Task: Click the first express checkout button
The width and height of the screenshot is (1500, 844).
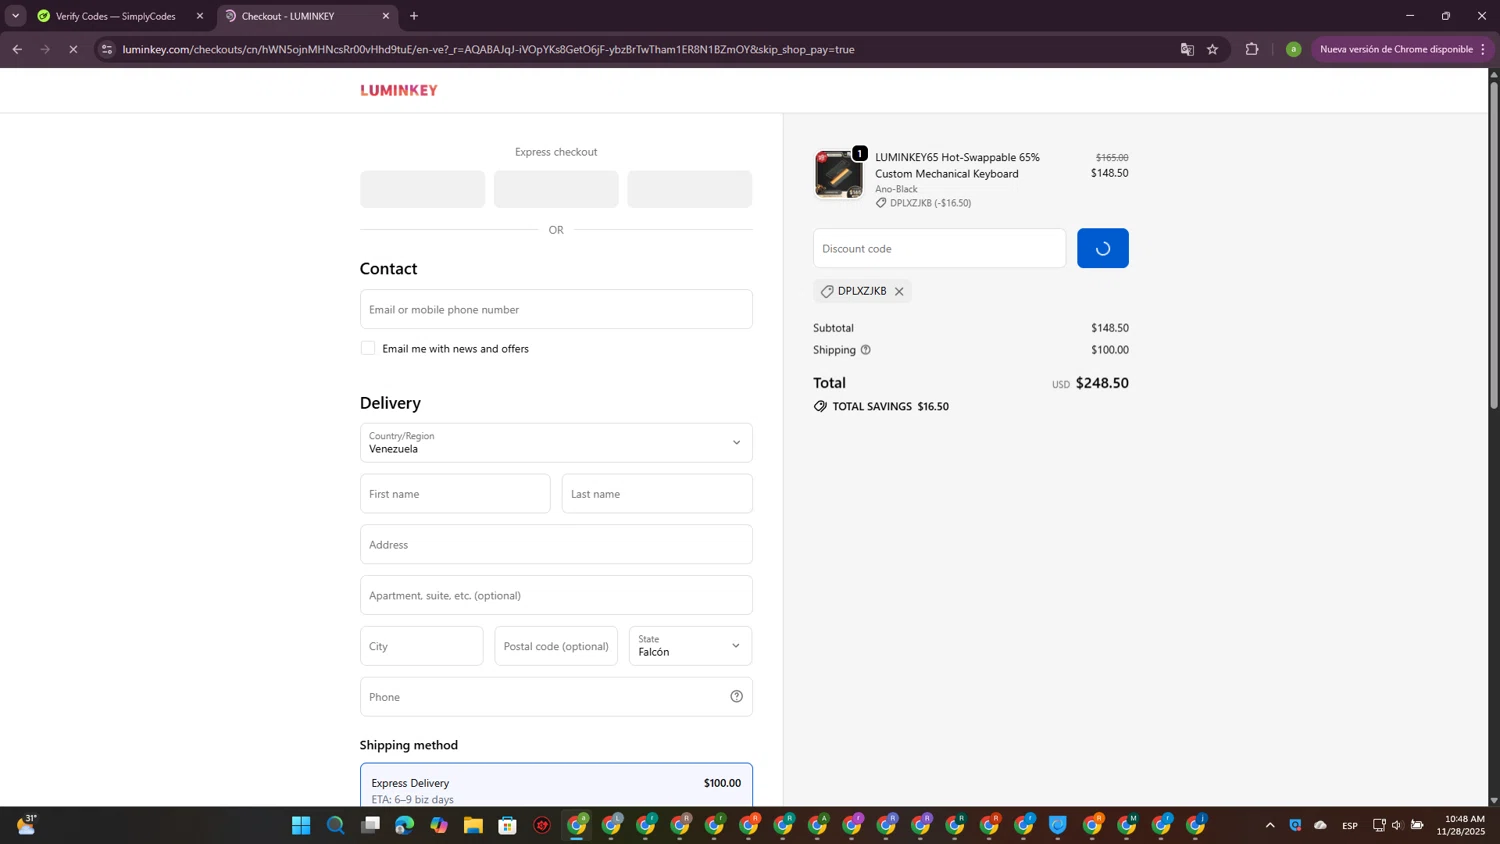Action: point(422,189)
